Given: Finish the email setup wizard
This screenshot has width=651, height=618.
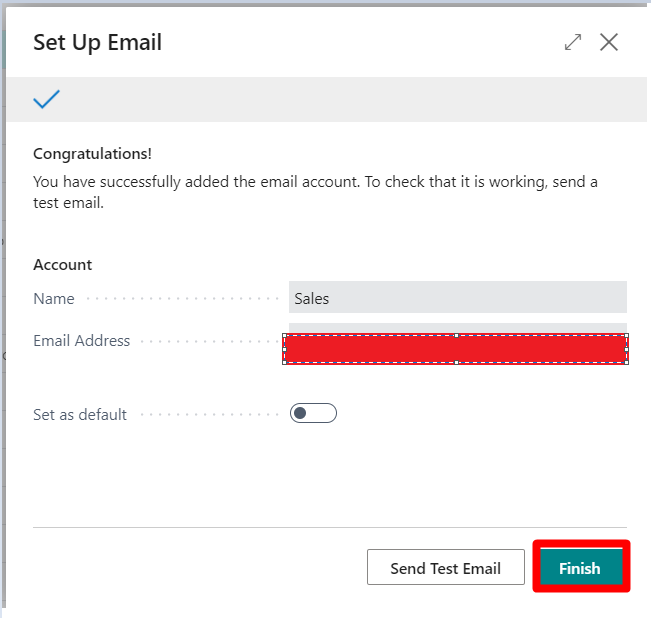Looking at the screenshot, I should tap(581, 567).
